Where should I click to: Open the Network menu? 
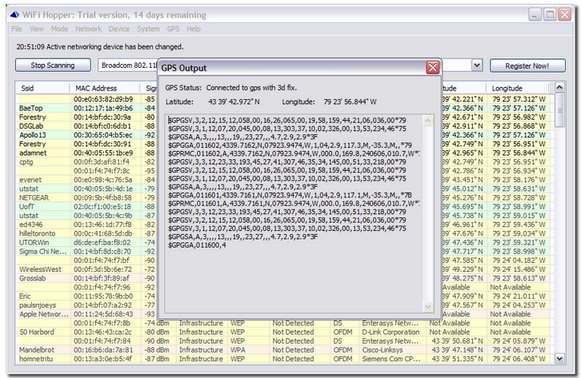[x=88, y=29]
